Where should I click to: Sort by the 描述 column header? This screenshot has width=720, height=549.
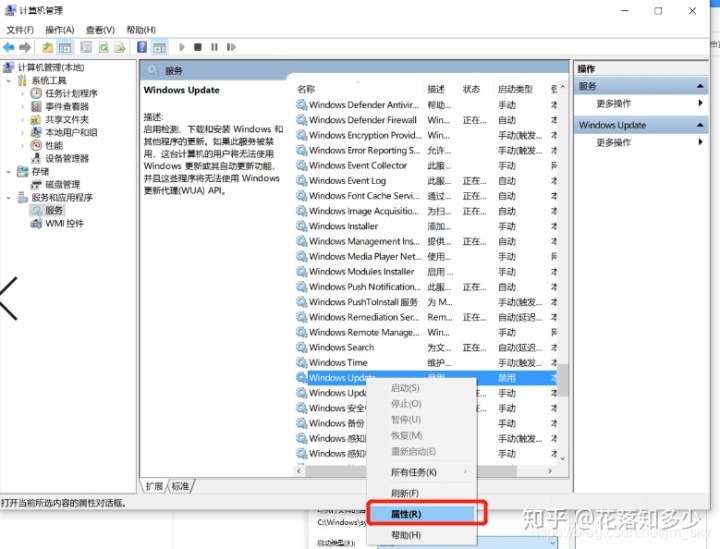pyautogui.click(x=436, y=89)
